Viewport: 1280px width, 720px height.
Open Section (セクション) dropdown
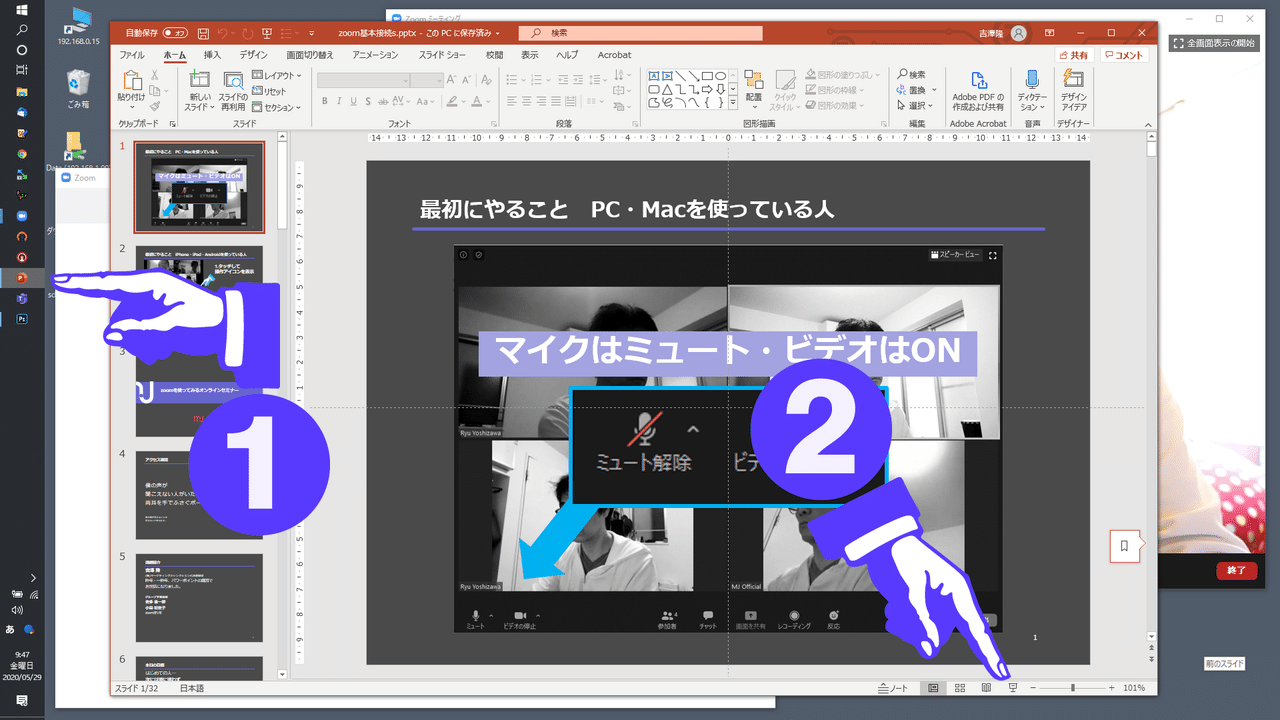[276, 107]
